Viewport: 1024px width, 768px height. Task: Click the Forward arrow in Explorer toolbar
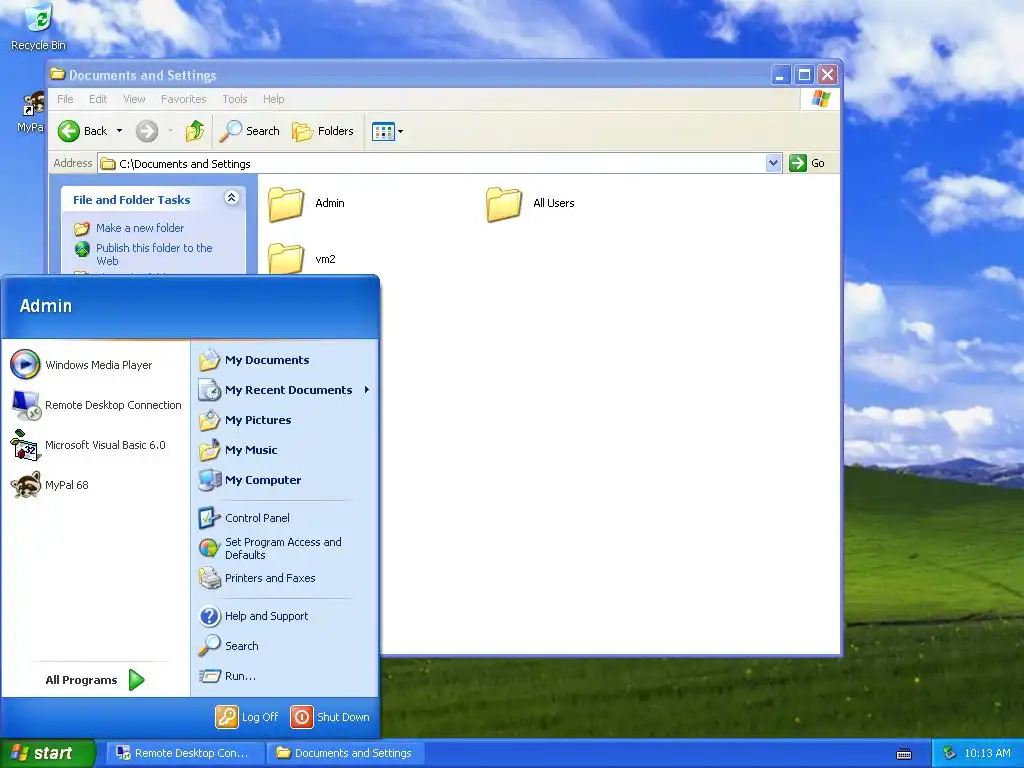coord(147,131)
